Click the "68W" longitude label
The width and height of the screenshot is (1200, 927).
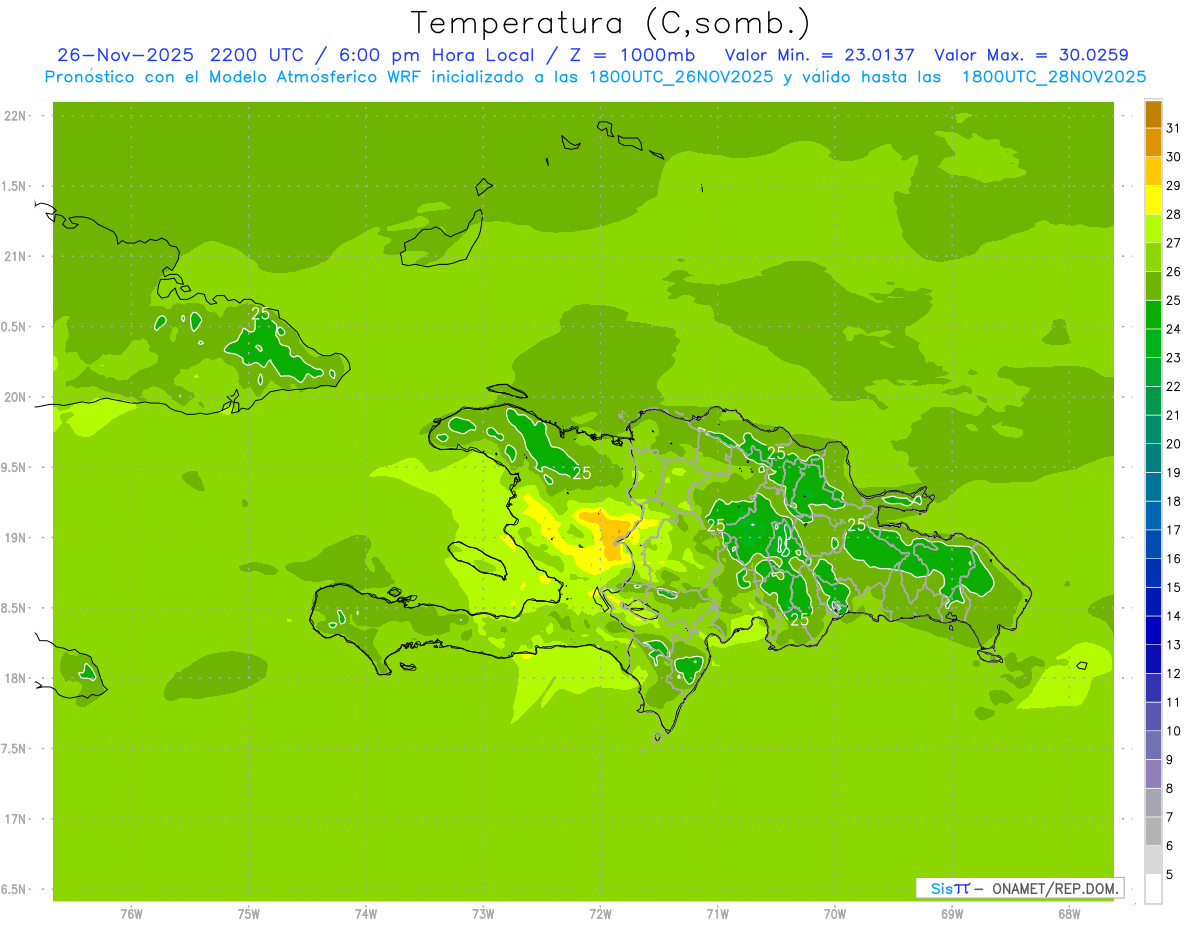pos(1069,914)
